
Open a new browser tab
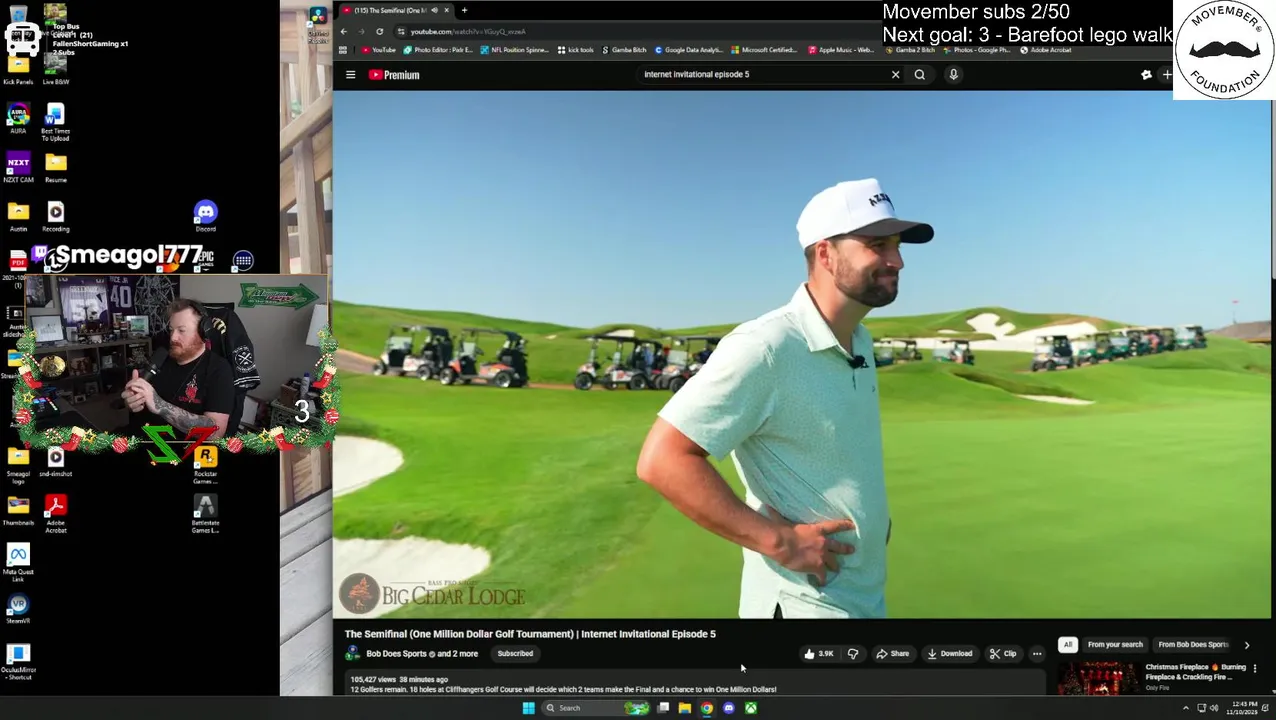pos(464,10)
